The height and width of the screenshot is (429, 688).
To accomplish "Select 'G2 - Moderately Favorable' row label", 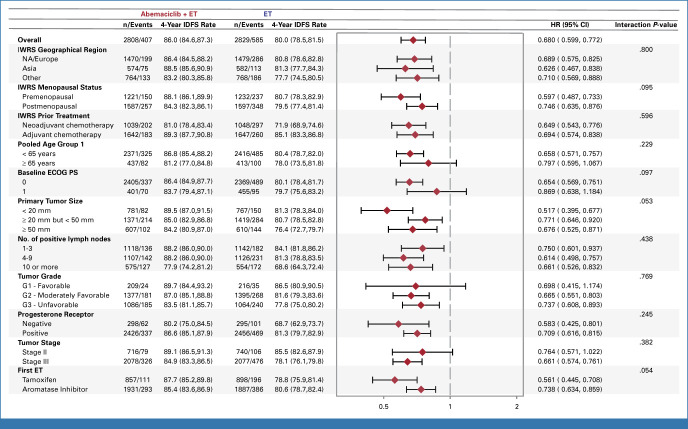I will [66, 296].
